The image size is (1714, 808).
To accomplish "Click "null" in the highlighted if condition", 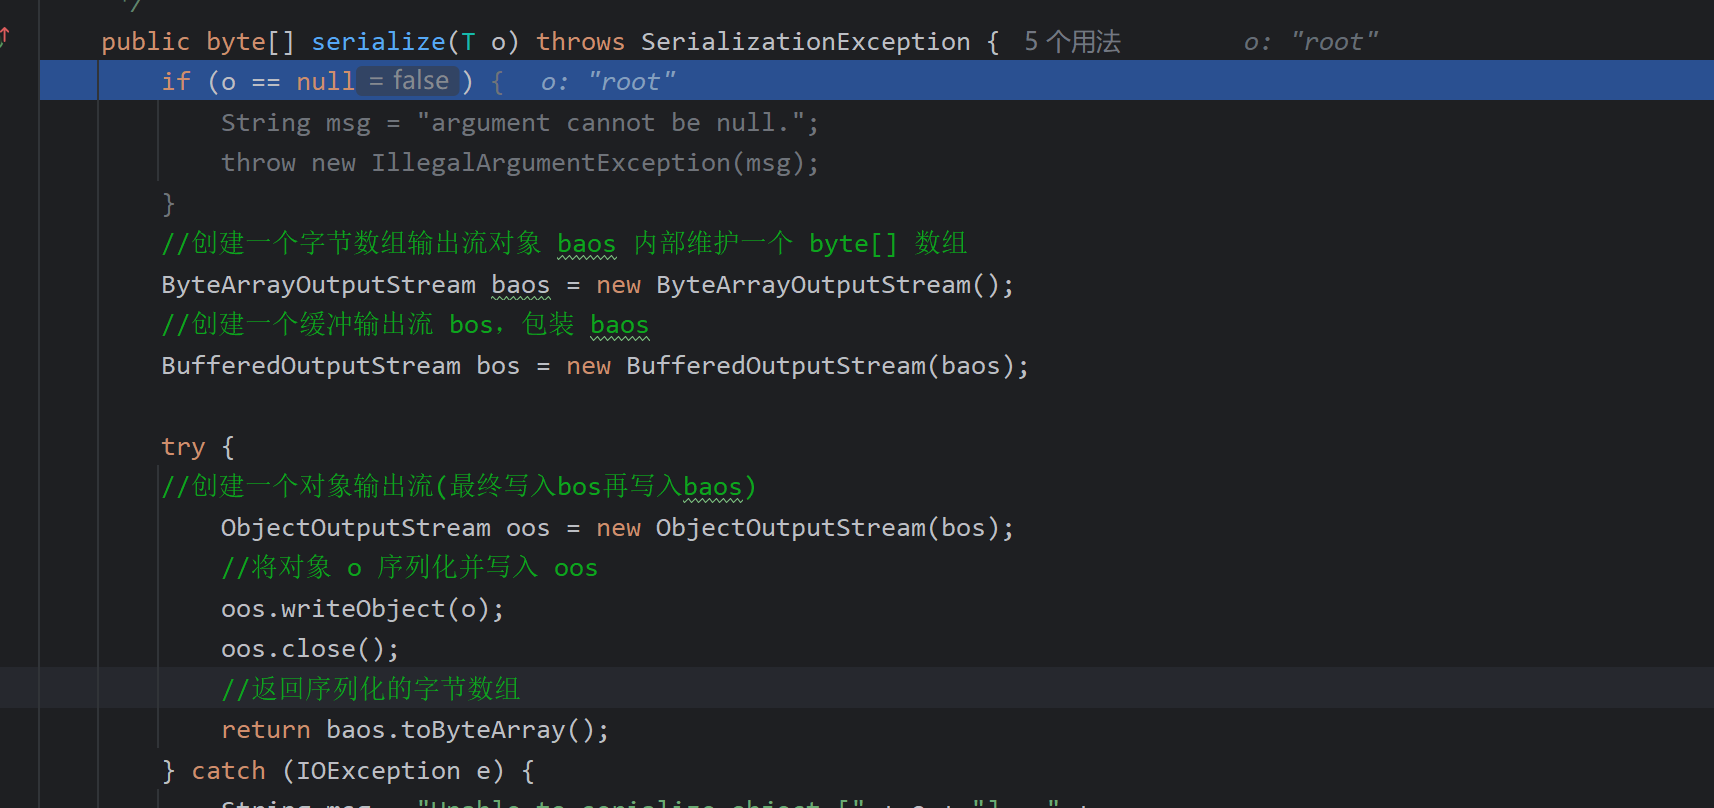I will pyautogui.click(x=325, y=82).
